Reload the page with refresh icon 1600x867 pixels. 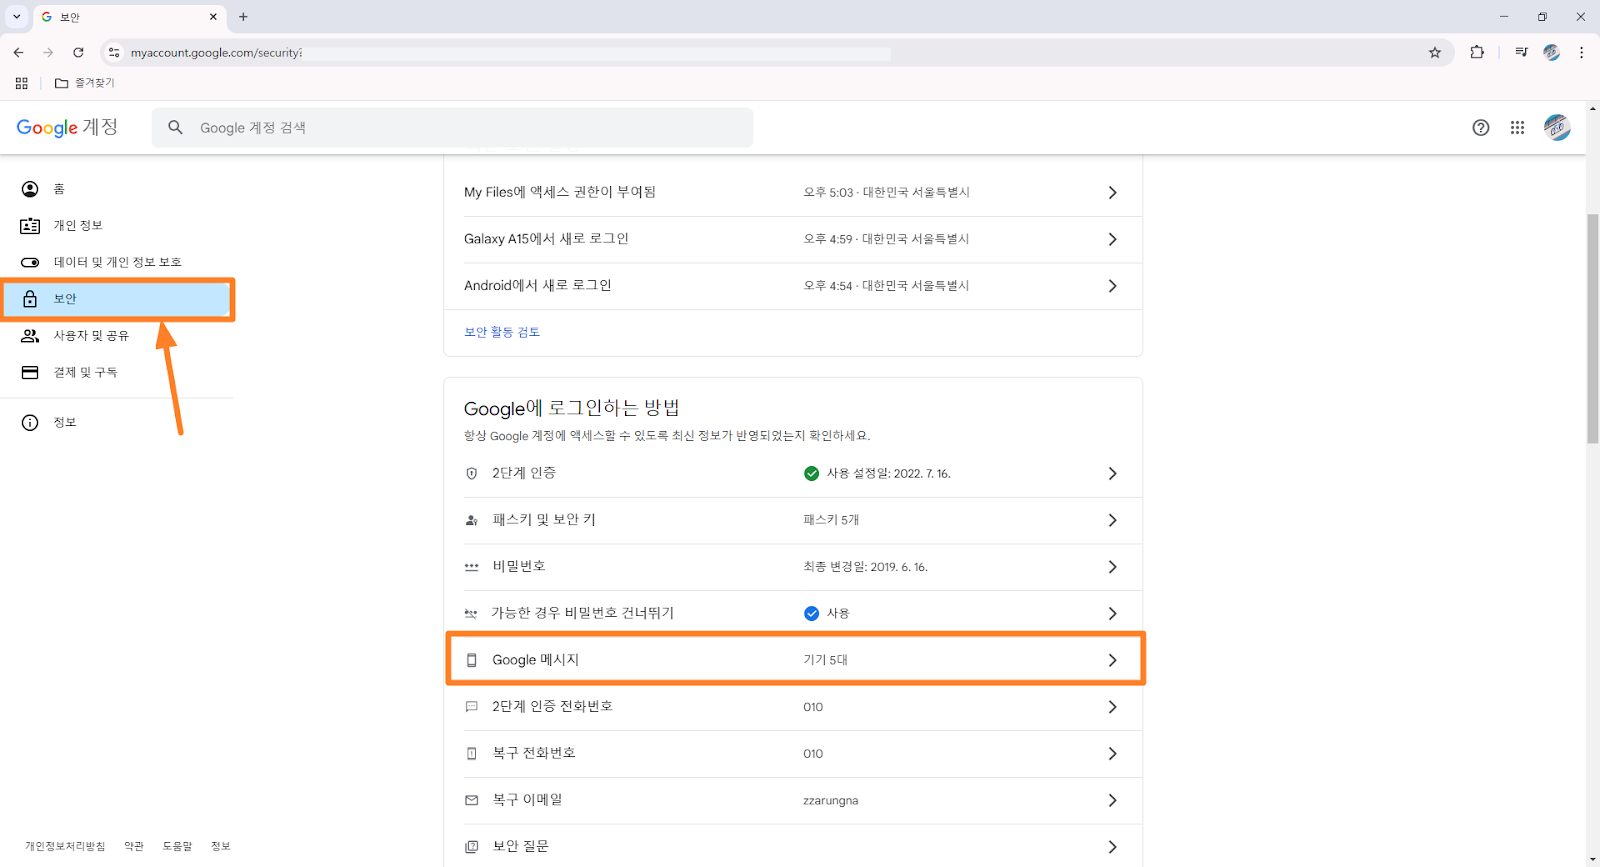click(78, 52)
